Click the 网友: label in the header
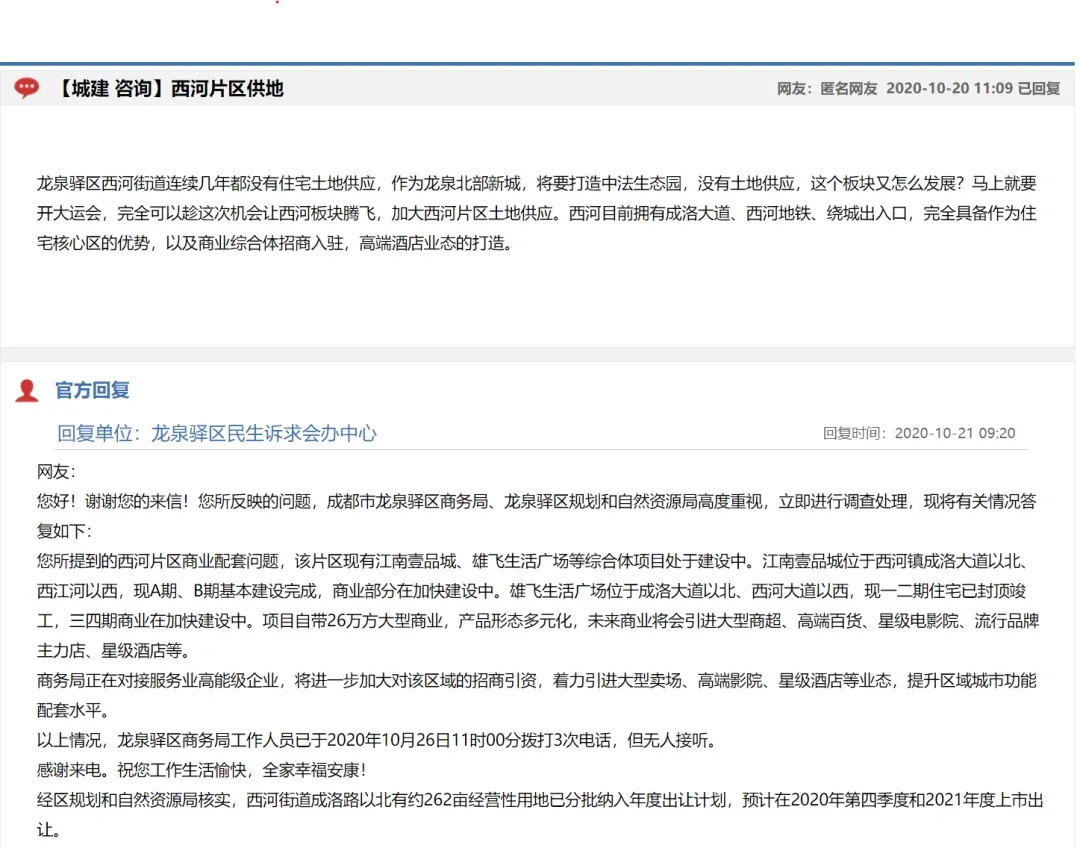1080x848 pixels. click(x=794, y=88)
